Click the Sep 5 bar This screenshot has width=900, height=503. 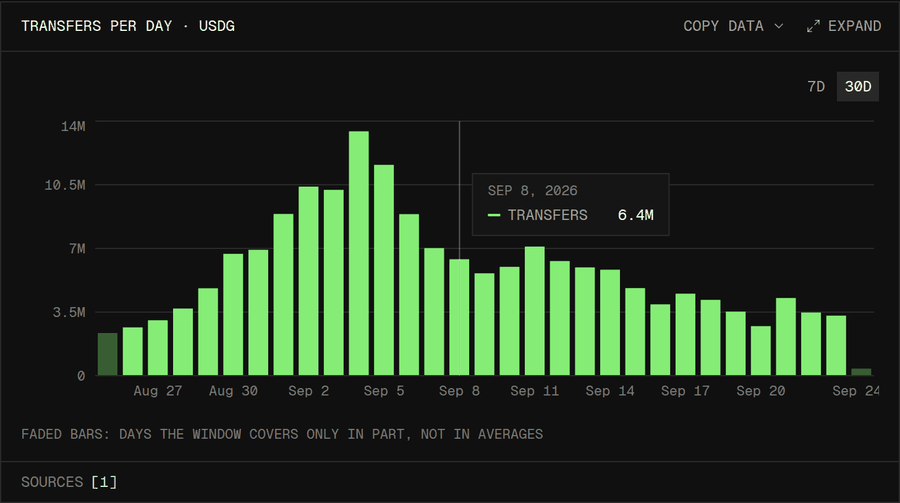click(x=384, y=270)
